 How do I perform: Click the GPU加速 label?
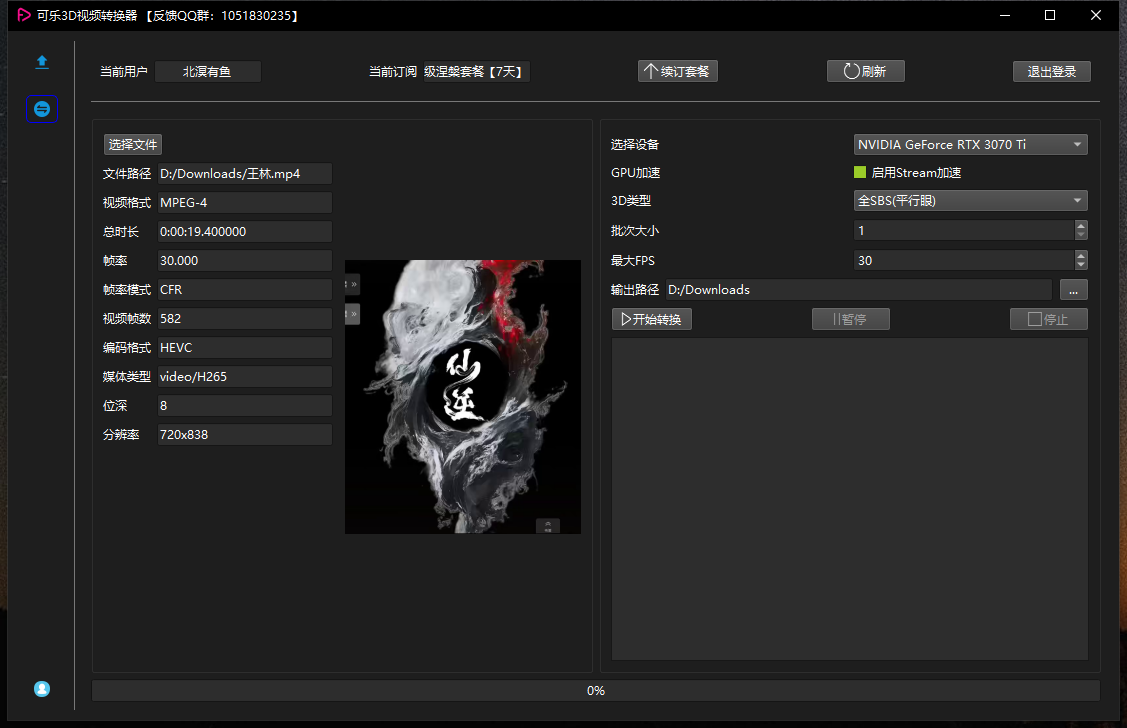click(635, 172)
